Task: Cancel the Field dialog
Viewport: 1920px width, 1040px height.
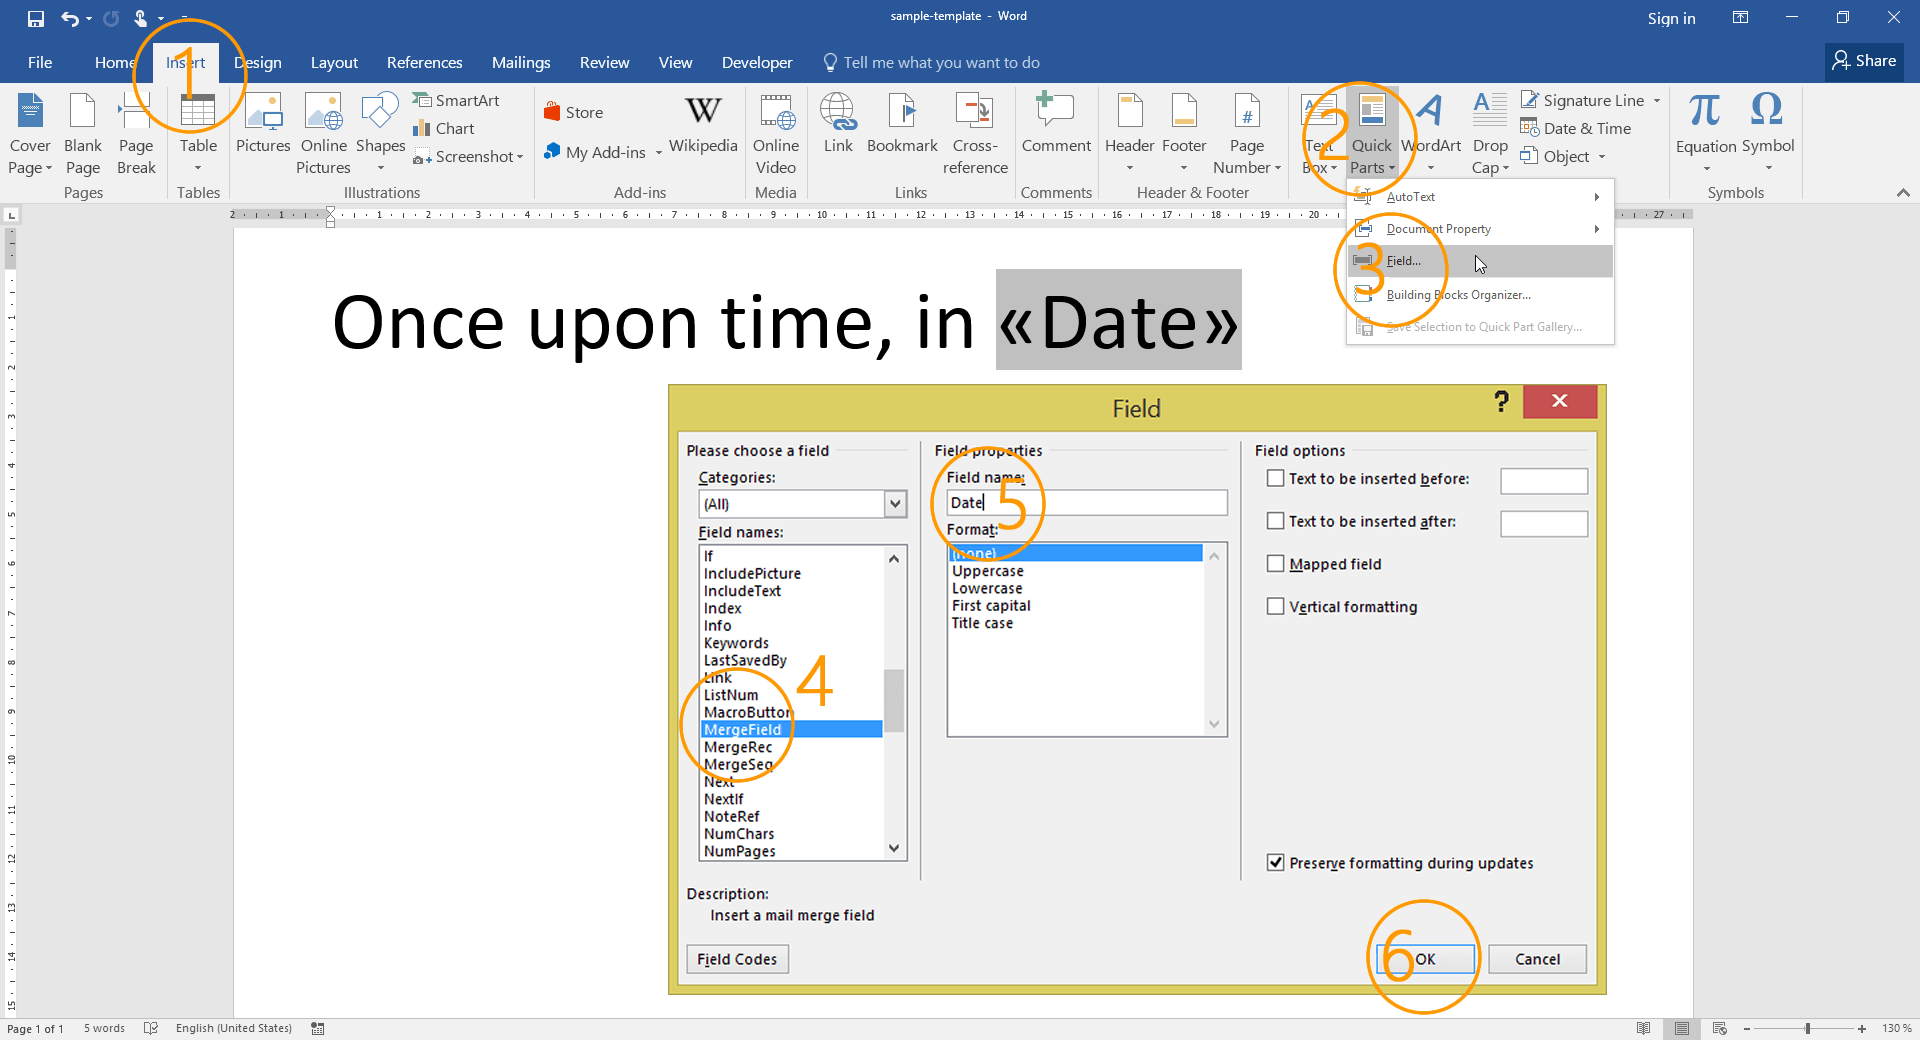Action: pyautogui.click(x=1537, y=958)
